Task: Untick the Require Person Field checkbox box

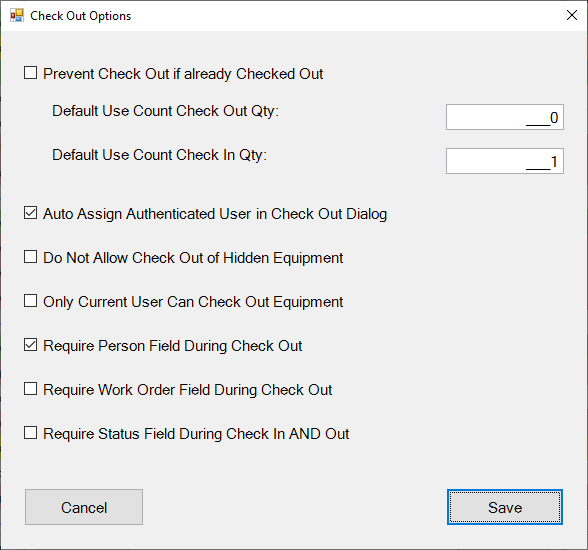Action: 30,345
